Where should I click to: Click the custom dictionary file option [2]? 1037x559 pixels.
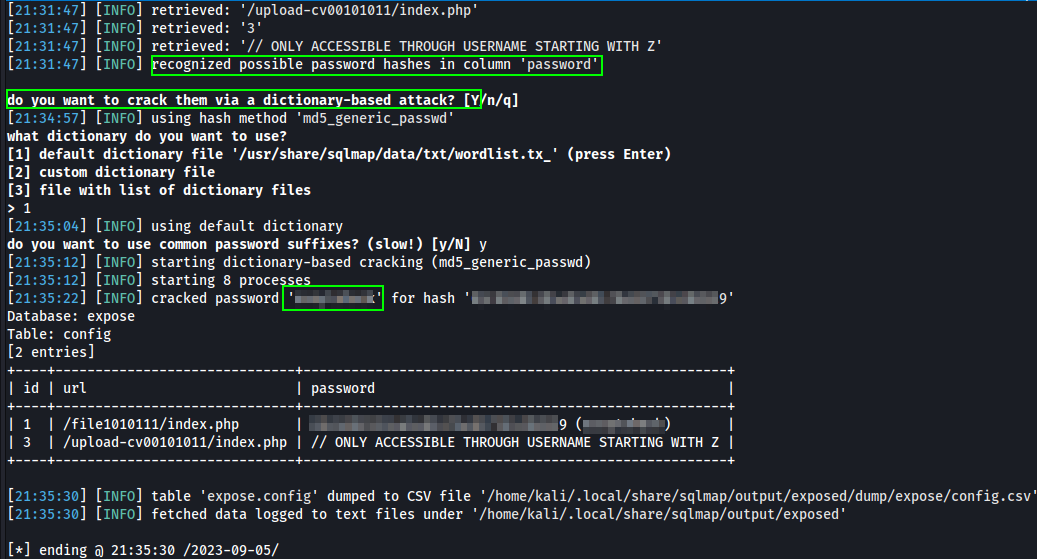click(111, 172)
